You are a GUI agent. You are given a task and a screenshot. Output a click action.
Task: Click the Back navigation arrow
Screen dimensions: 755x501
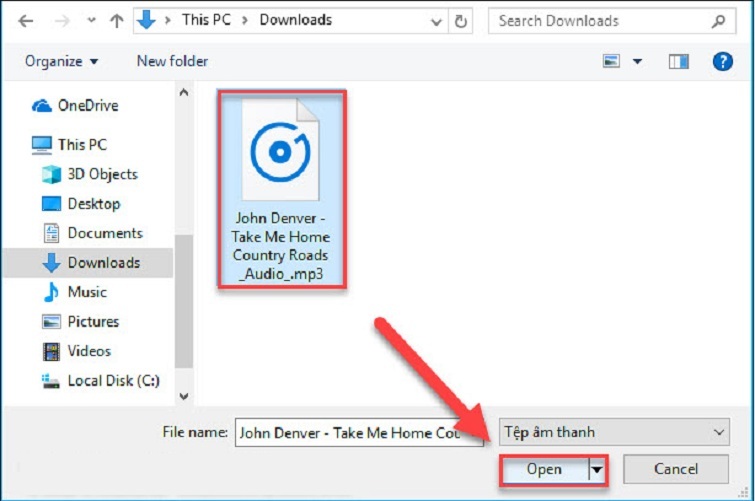coord(27,20)
